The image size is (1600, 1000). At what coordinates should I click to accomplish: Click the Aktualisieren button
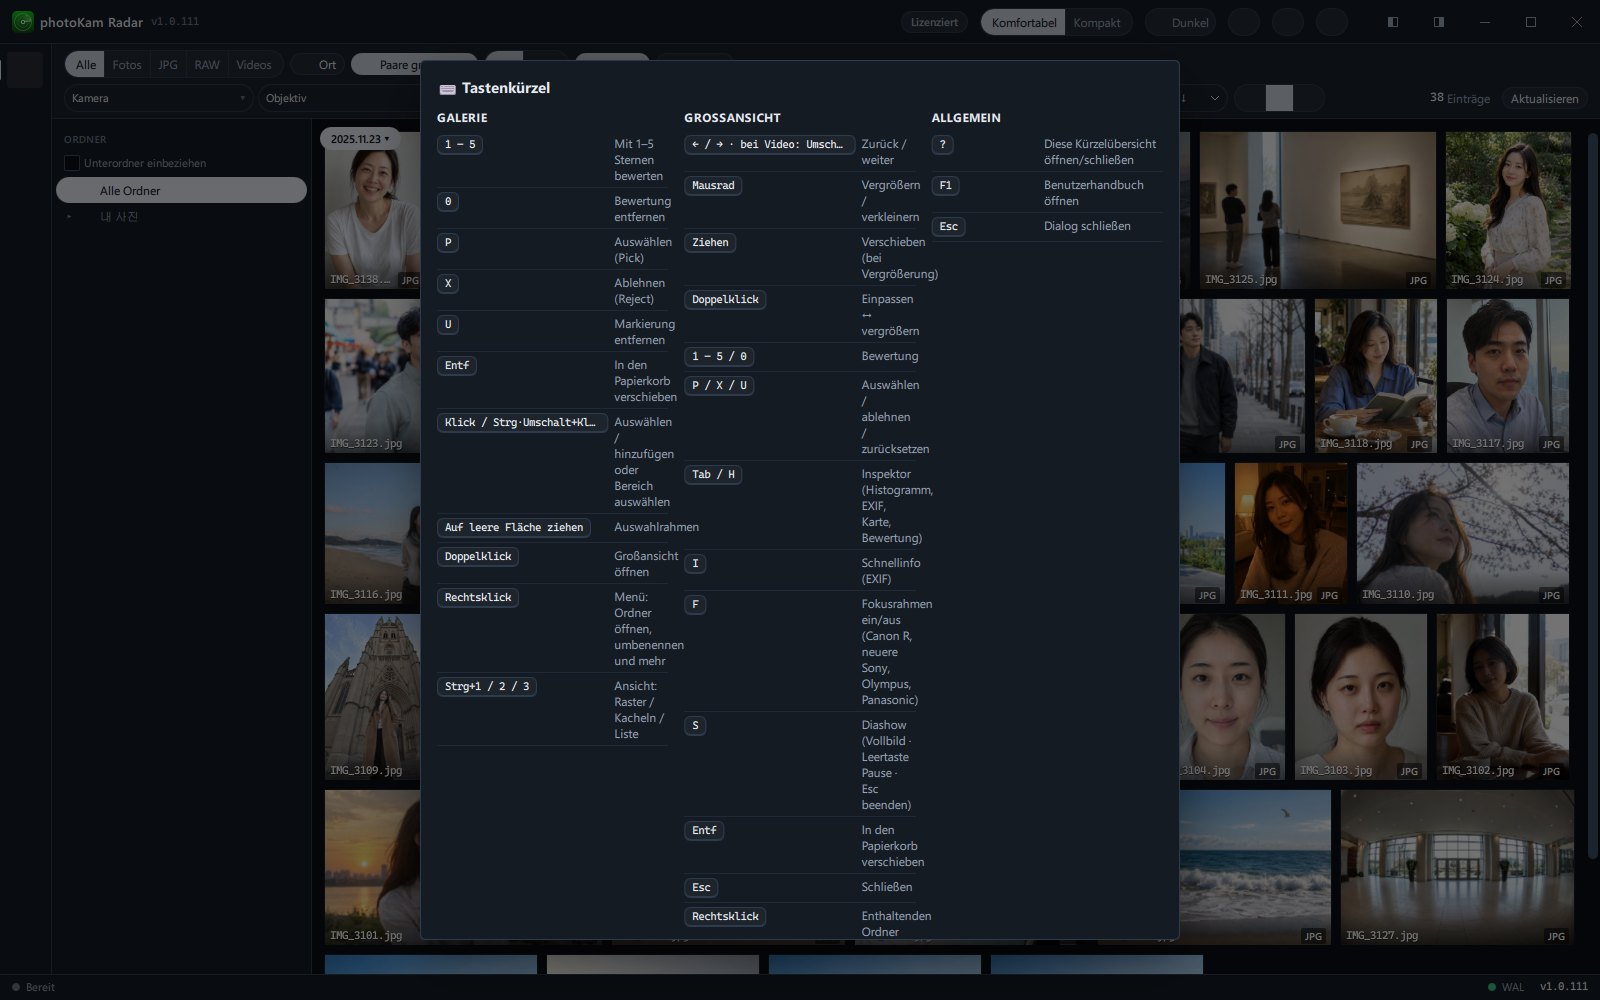[x=1544, y=98]
